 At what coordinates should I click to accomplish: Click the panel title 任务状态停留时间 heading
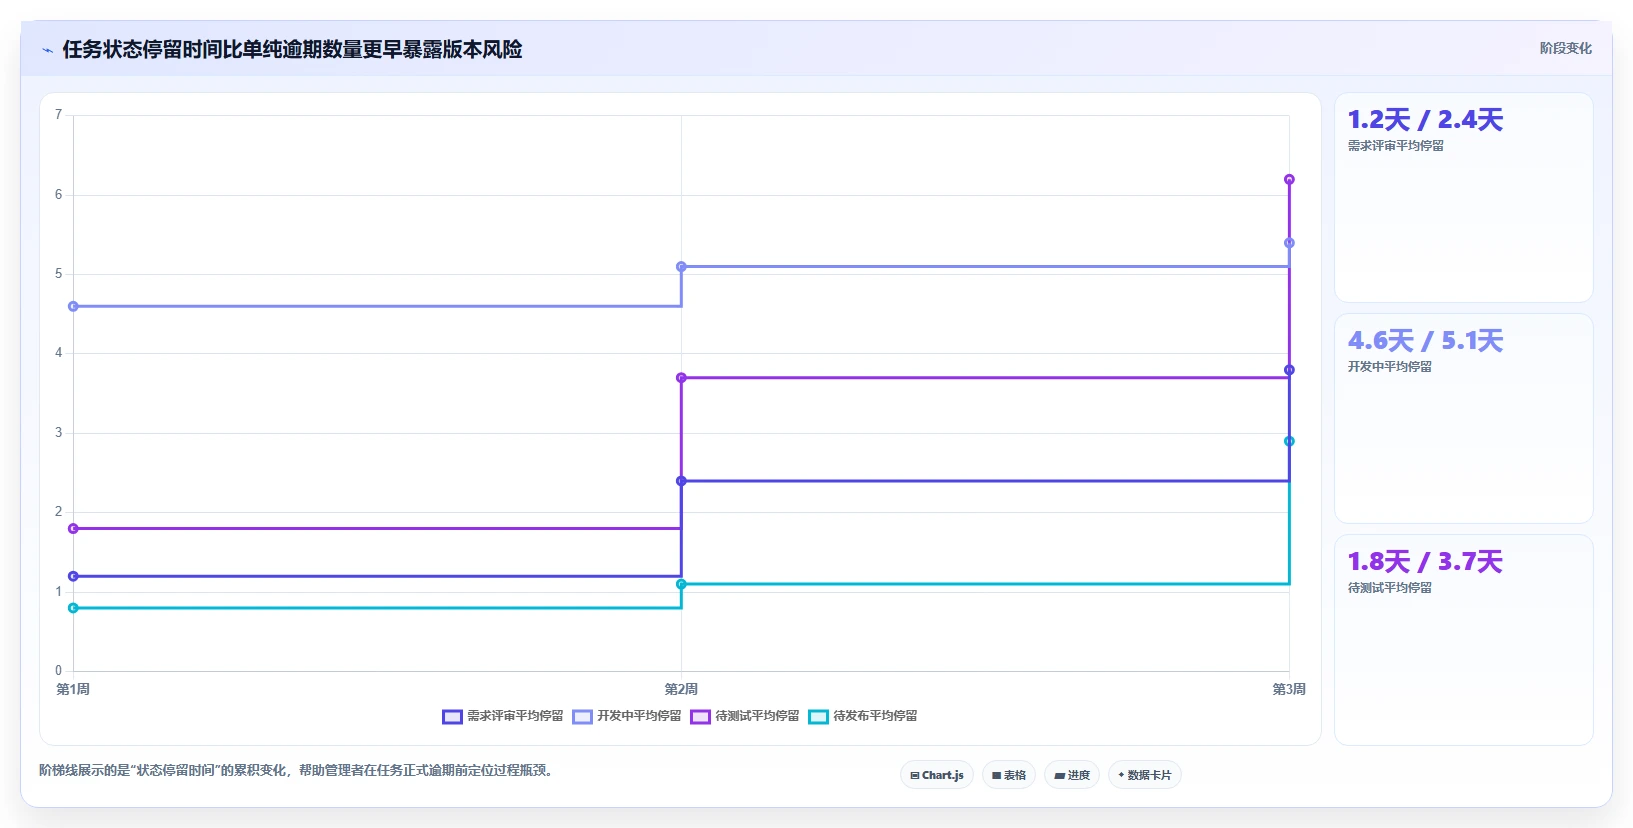click(292, 50)
